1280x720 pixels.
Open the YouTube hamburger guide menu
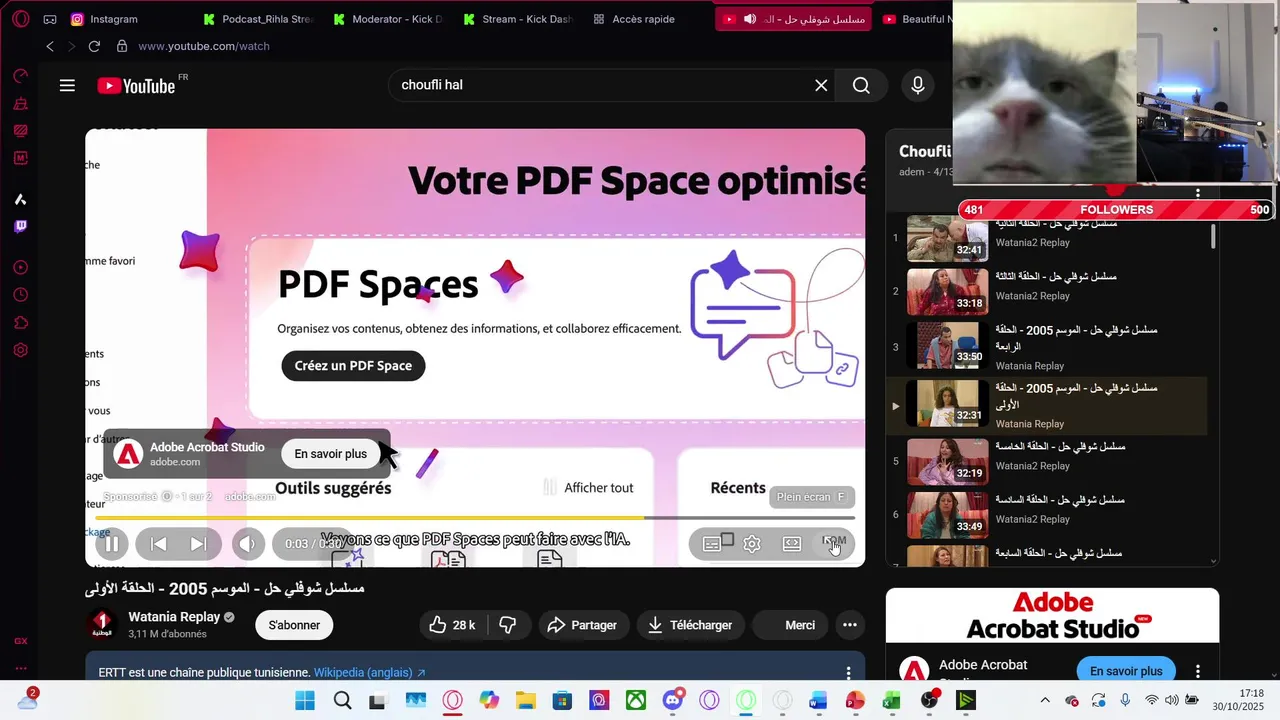67,85
